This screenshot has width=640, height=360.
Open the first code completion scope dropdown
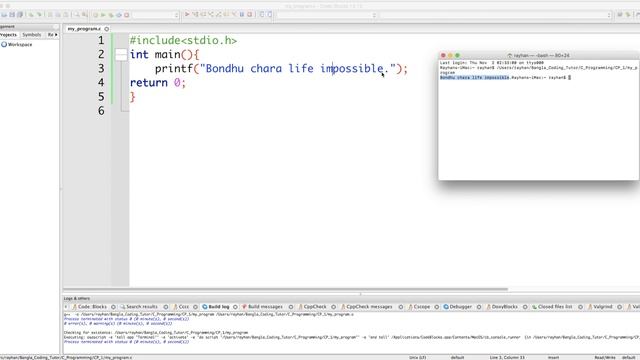point(326,15)
